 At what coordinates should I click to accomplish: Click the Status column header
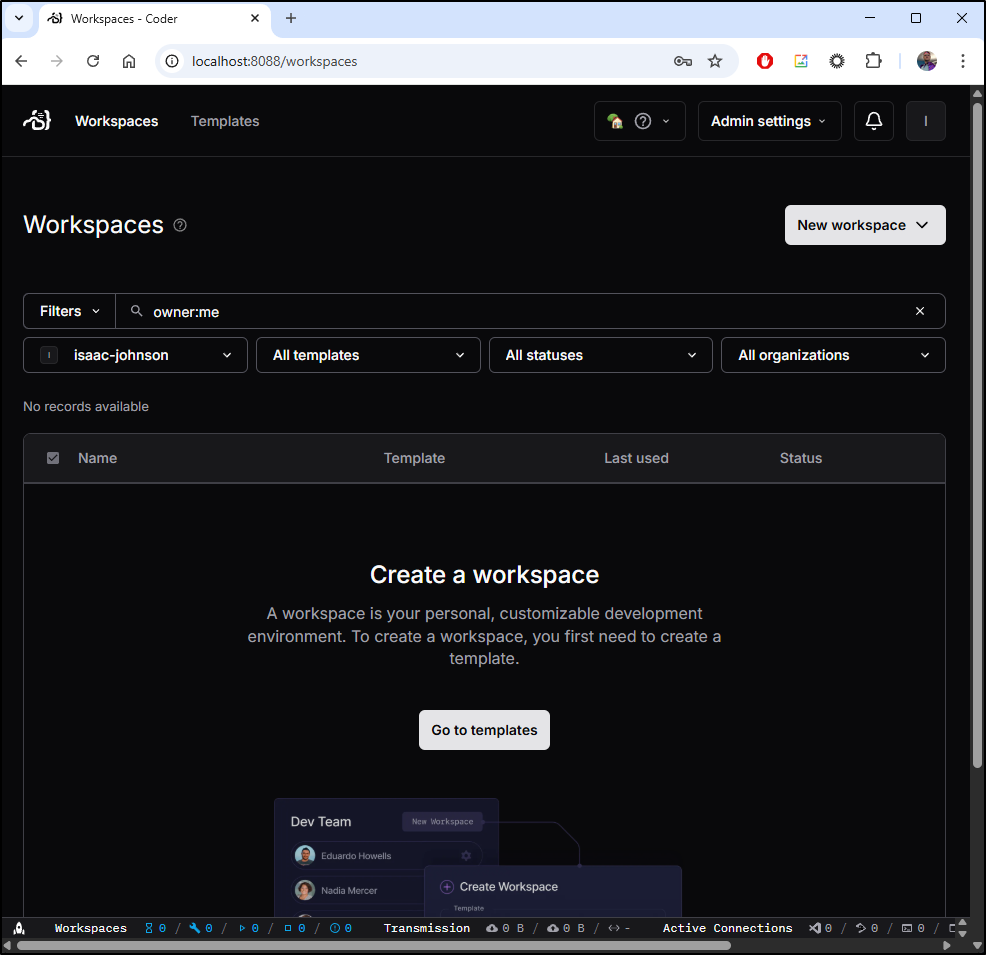point(800,458)
